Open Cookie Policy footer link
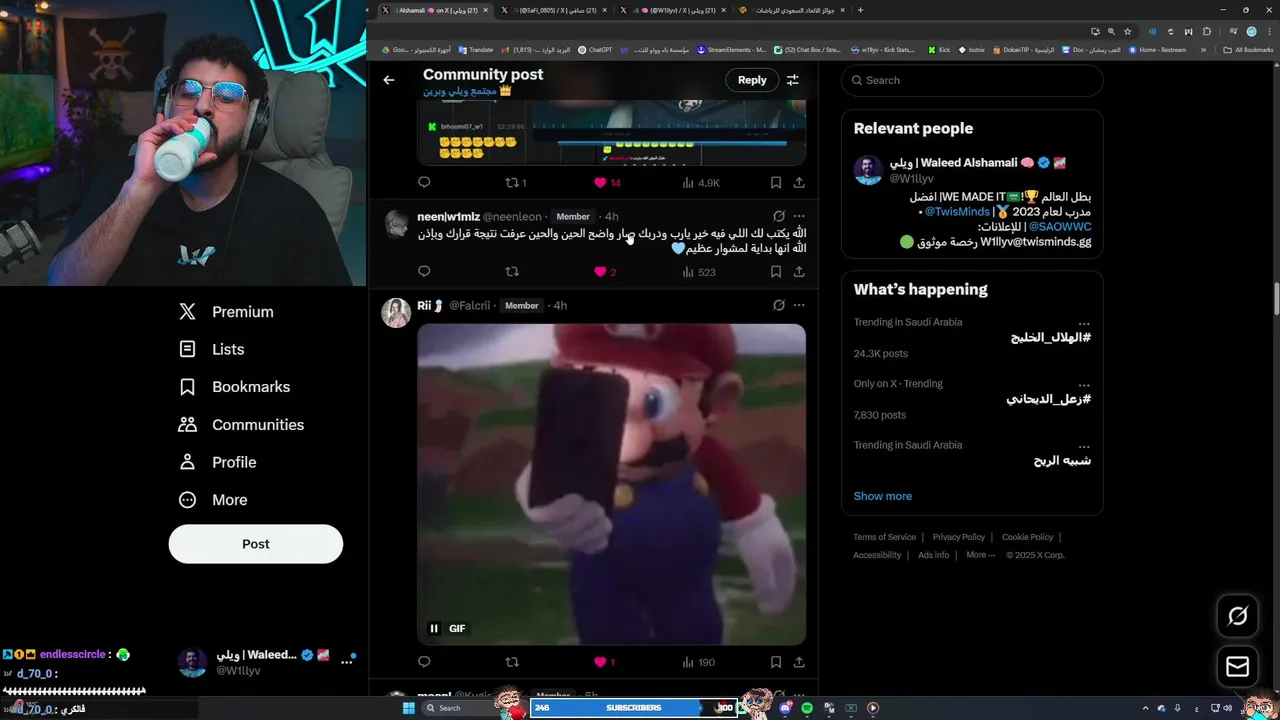The image size is (1280, 720). click(1027, 537)
